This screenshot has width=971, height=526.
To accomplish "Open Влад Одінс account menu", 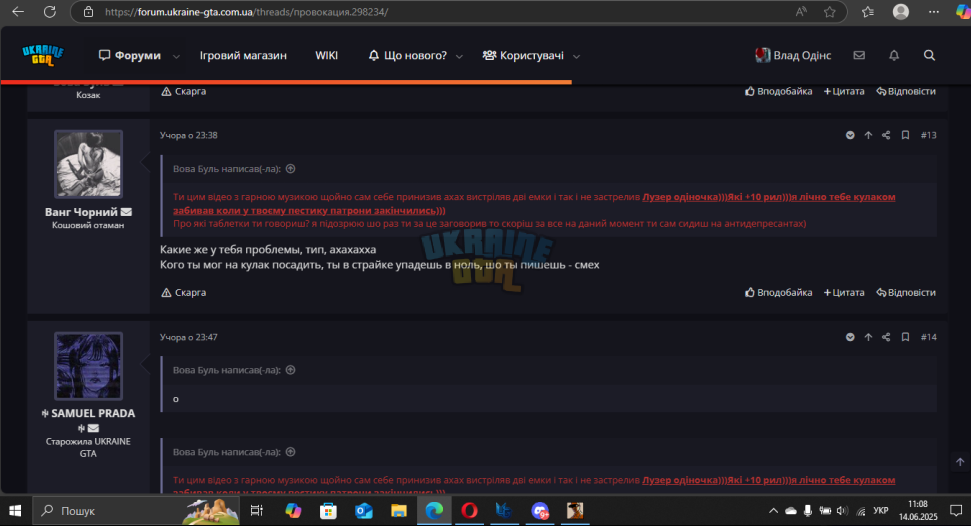I will [x=793, y=55].
